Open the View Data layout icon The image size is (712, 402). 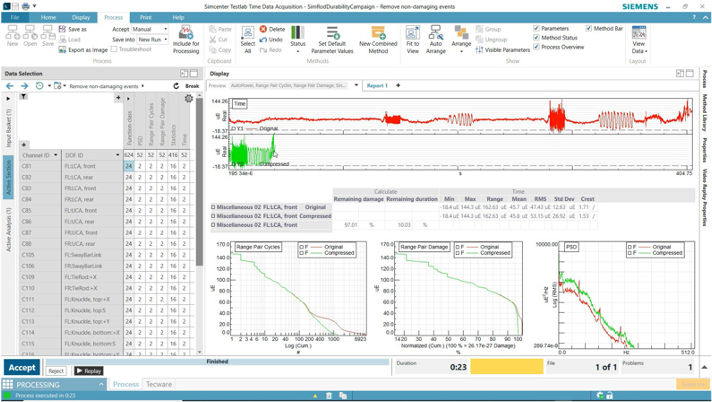[638, 33]
